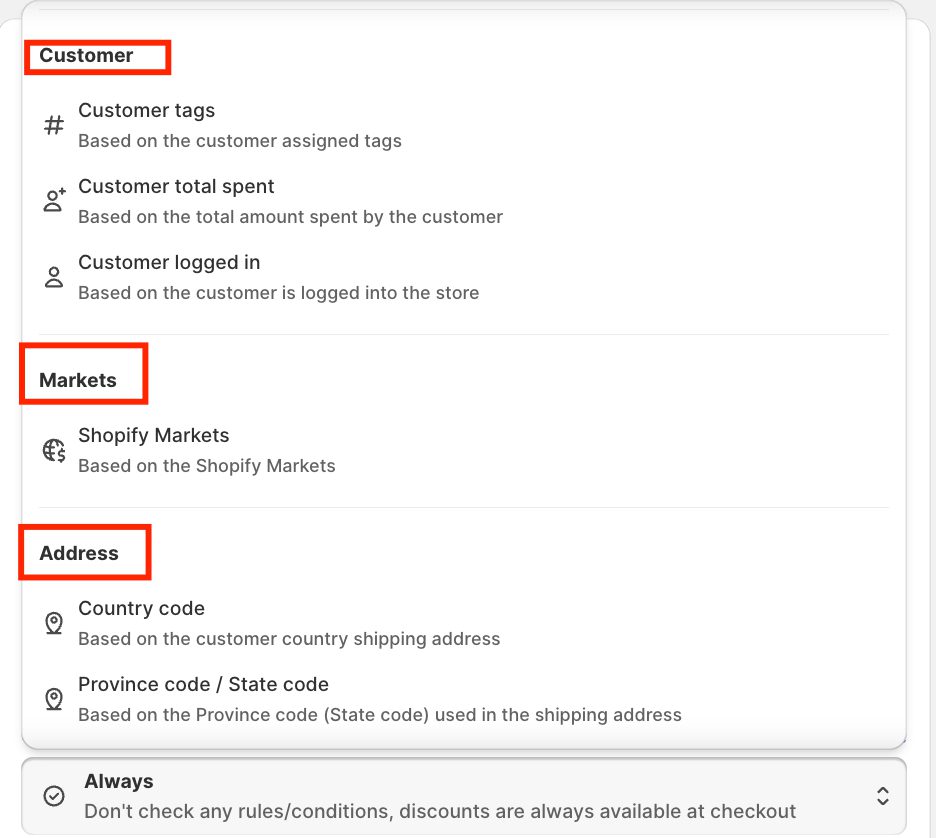Select the Customer tags option title
This screenshot has height=838, width=936.
(x=146, y=111)
